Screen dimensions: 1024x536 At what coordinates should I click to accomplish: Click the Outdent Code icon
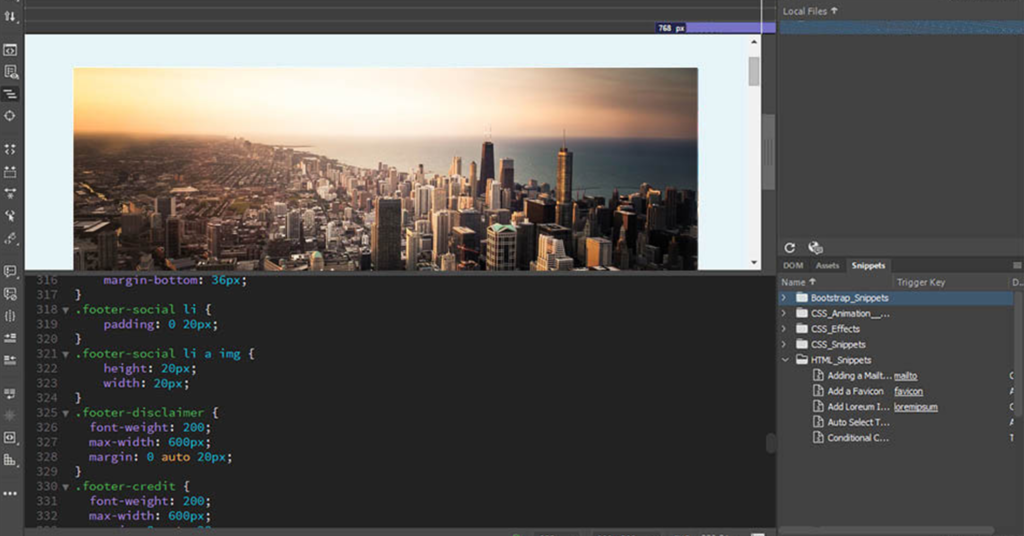pos(10,360)
